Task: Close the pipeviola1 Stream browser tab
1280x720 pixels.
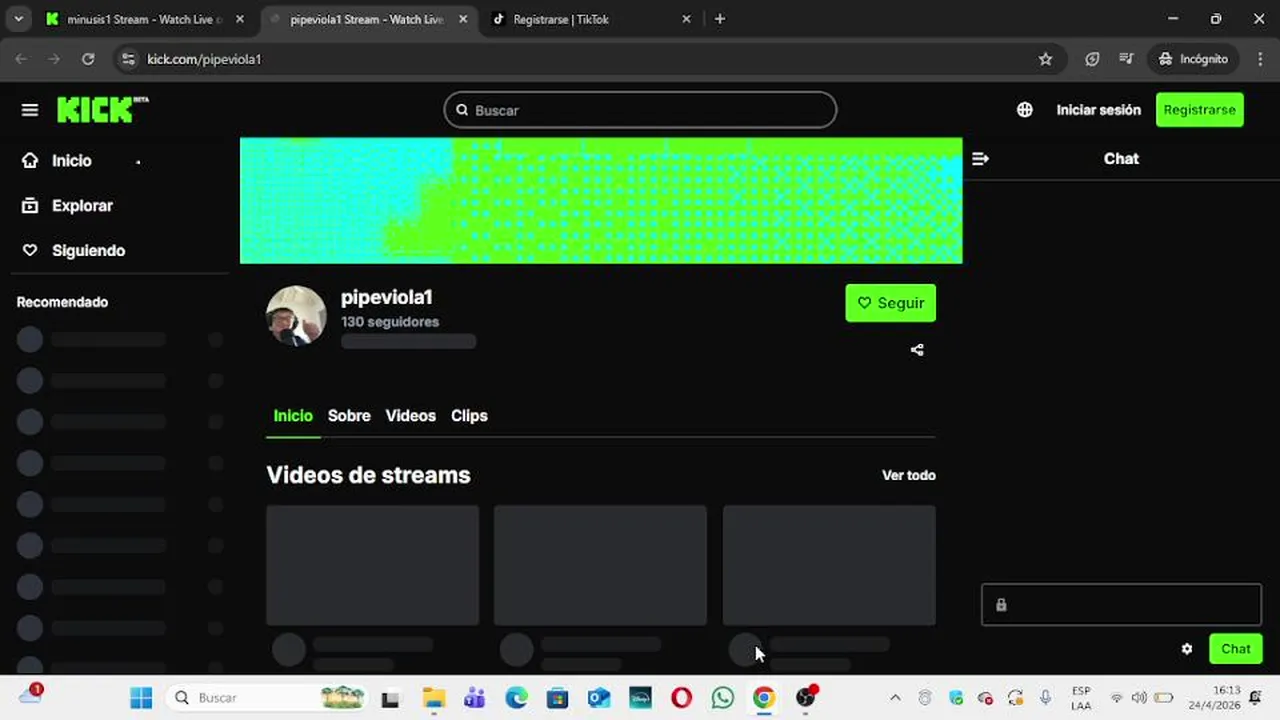Action: coord(462,19)
